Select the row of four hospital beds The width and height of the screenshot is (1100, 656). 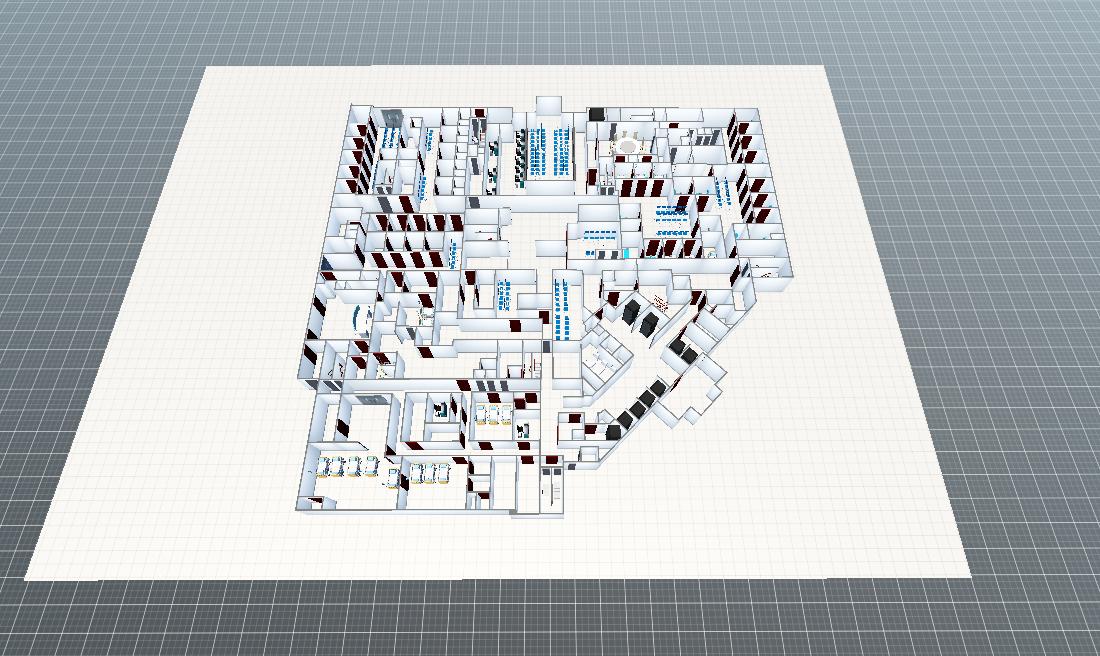(x=347, y=466)
